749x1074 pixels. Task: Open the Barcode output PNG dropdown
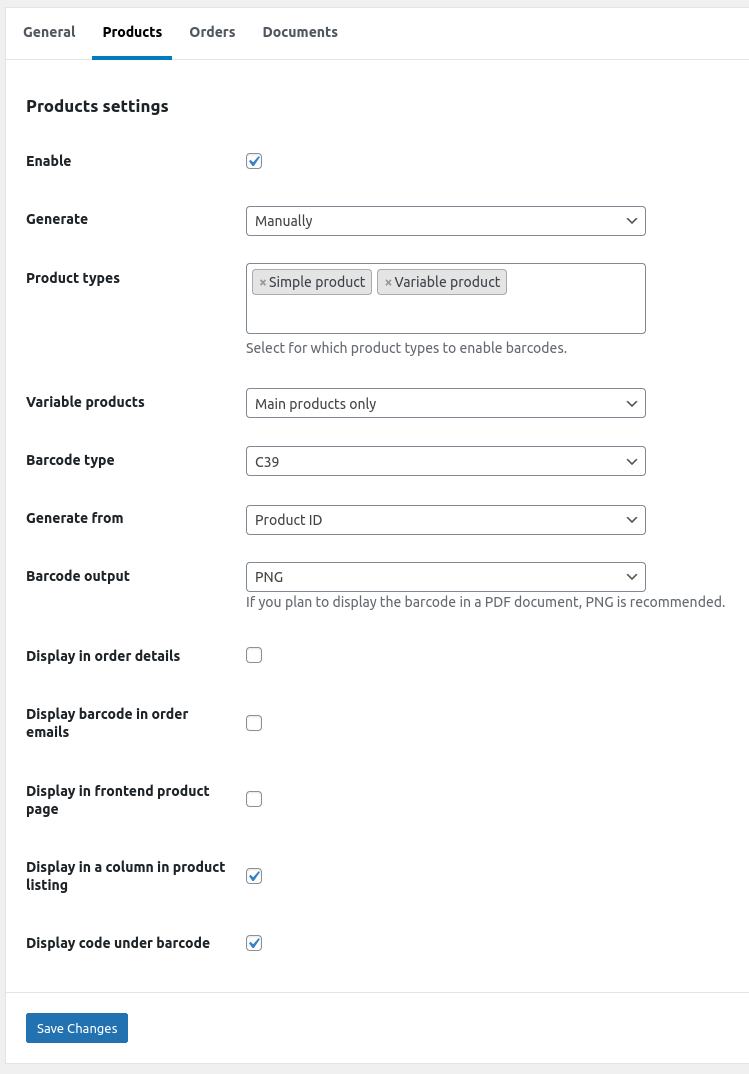(445, 577)
